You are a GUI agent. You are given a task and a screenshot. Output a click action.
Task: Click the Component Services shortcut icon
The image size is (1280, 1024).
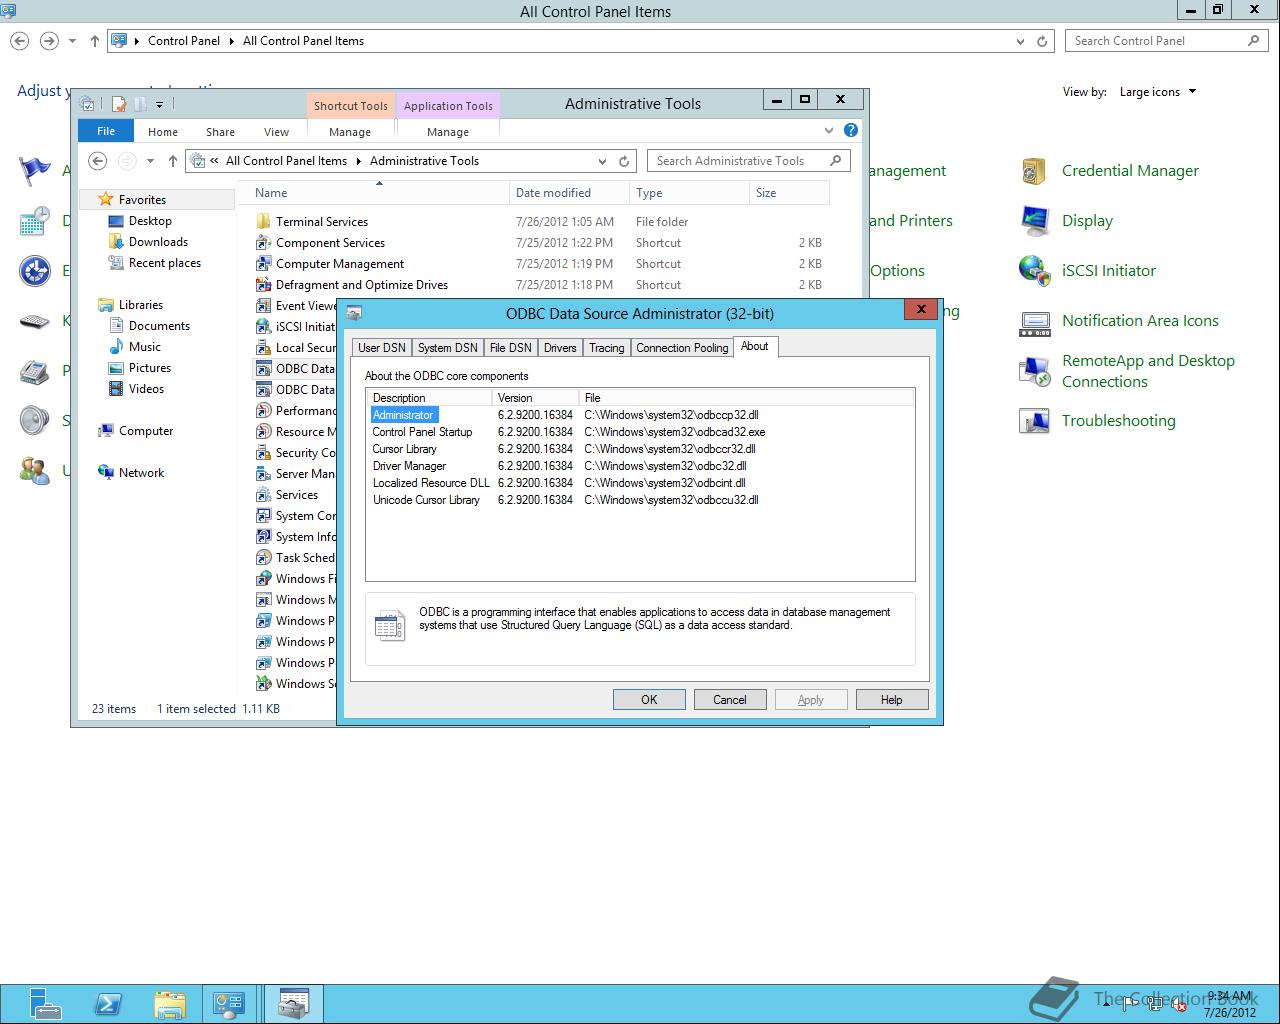(263, 243)
